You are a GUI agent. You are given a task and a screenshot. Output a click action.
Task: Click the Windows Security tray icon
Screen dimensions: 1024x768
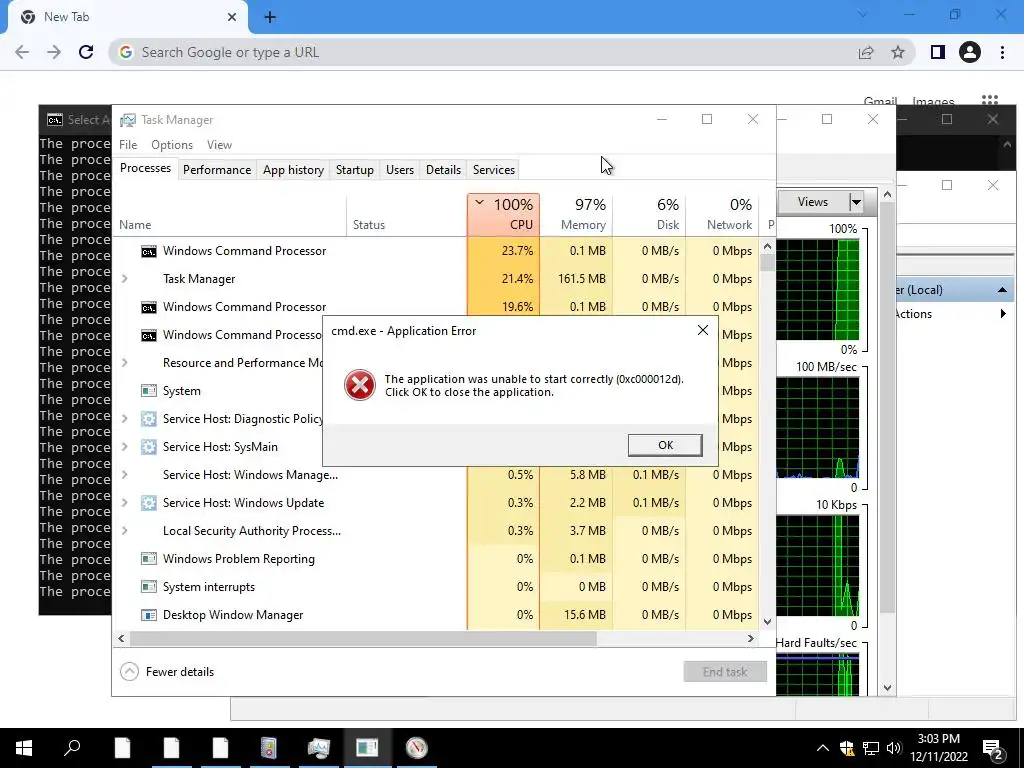click(x=847, y=748)
